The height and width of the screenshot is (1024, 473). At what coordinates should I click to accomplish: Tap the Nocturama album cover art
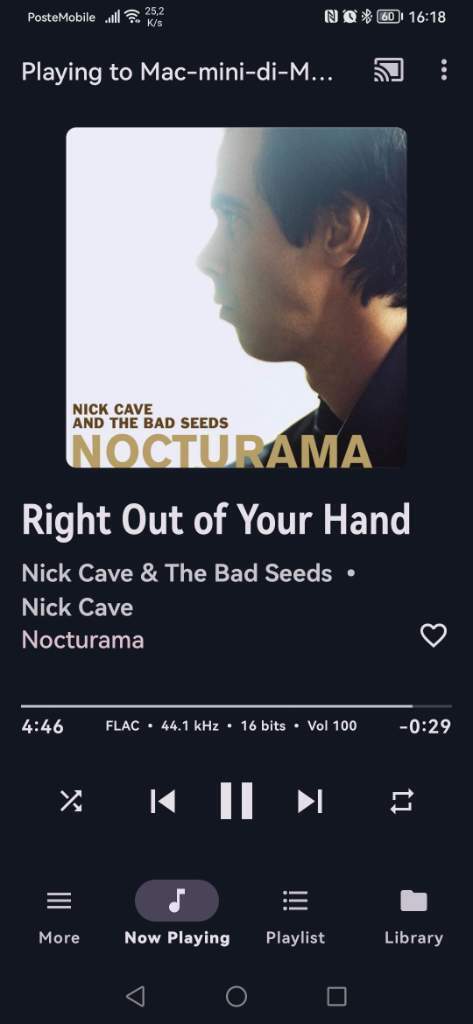point(236,297)
